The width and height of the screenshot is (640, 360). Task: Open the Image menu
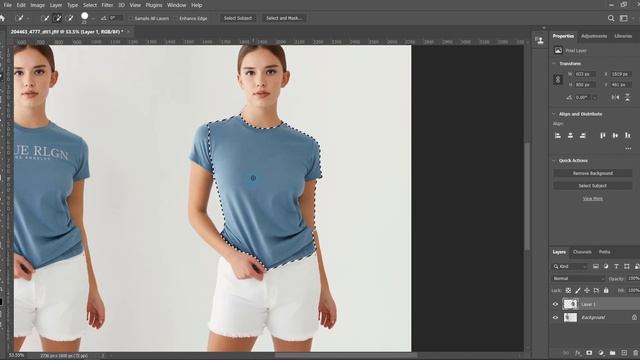pos(37,5)
